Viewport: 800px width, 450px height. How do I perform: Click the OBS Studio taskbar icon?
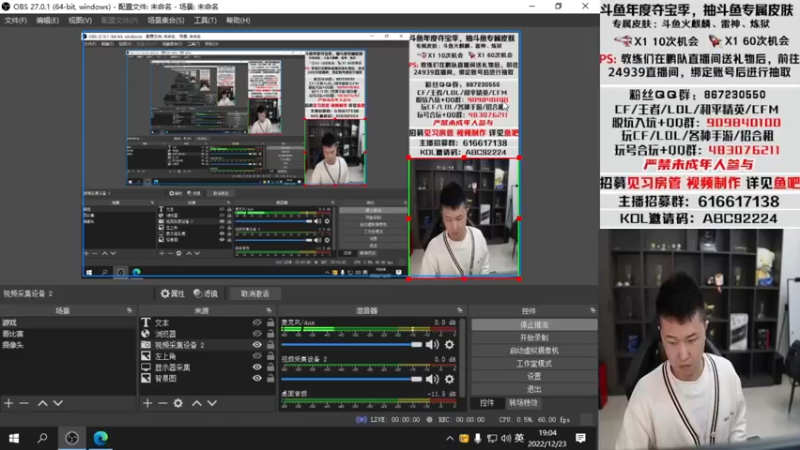click(x=72, y=438)
